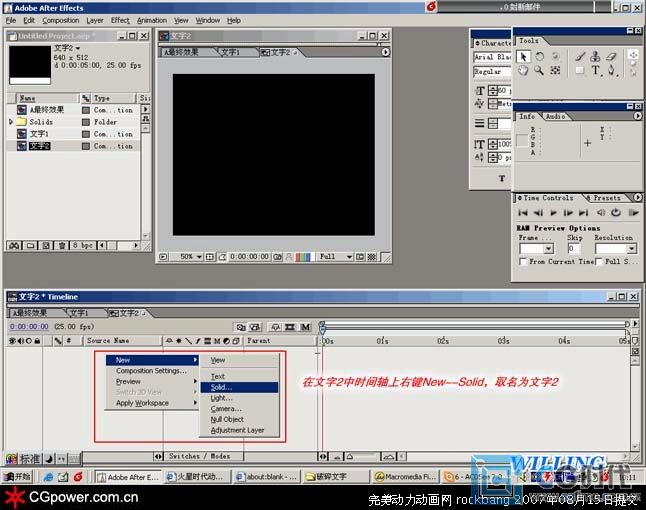This screenshot has width=646, height=510.
Task: Select the Pen tool
Action: pos(611,70)
